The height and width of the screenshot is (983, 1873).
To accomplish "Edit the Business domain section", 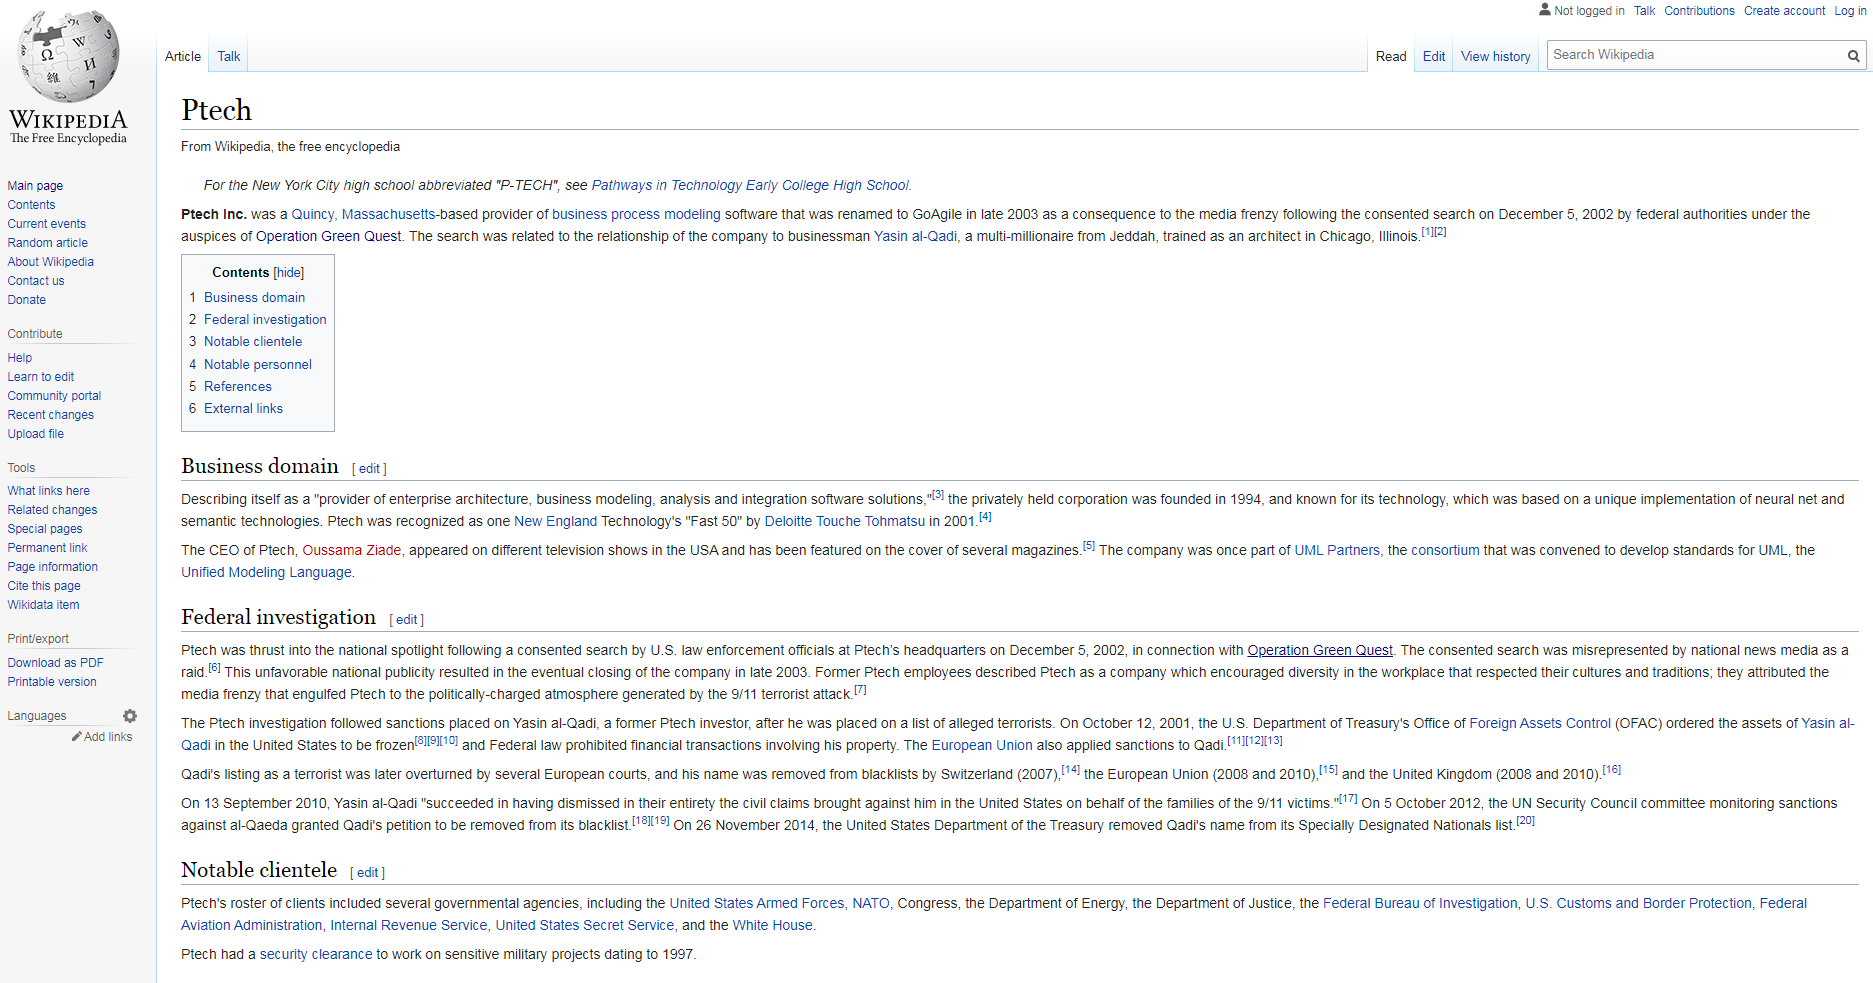I will tap(369, 469).
